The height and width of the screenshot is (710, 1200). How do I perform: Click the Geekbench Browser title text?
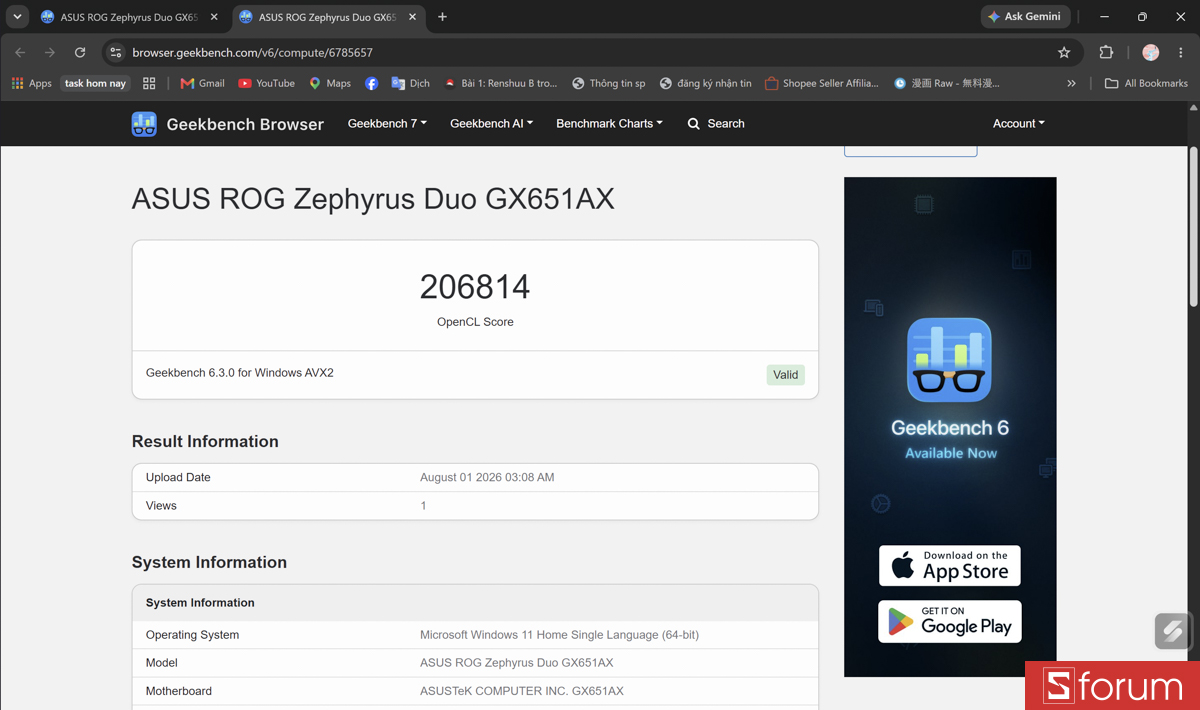[245, 124]
